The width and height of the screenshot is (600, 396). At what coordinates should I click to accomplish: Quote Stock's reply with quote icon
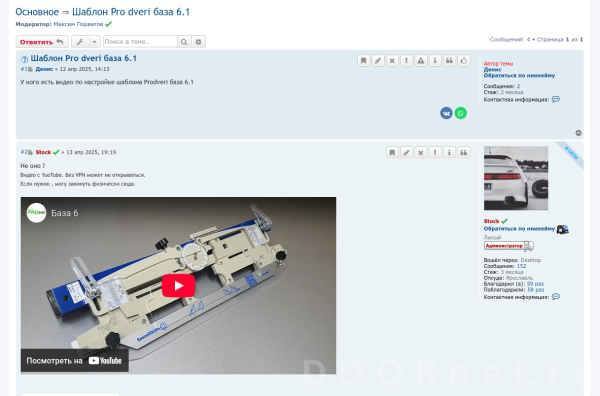pos(463,152)
